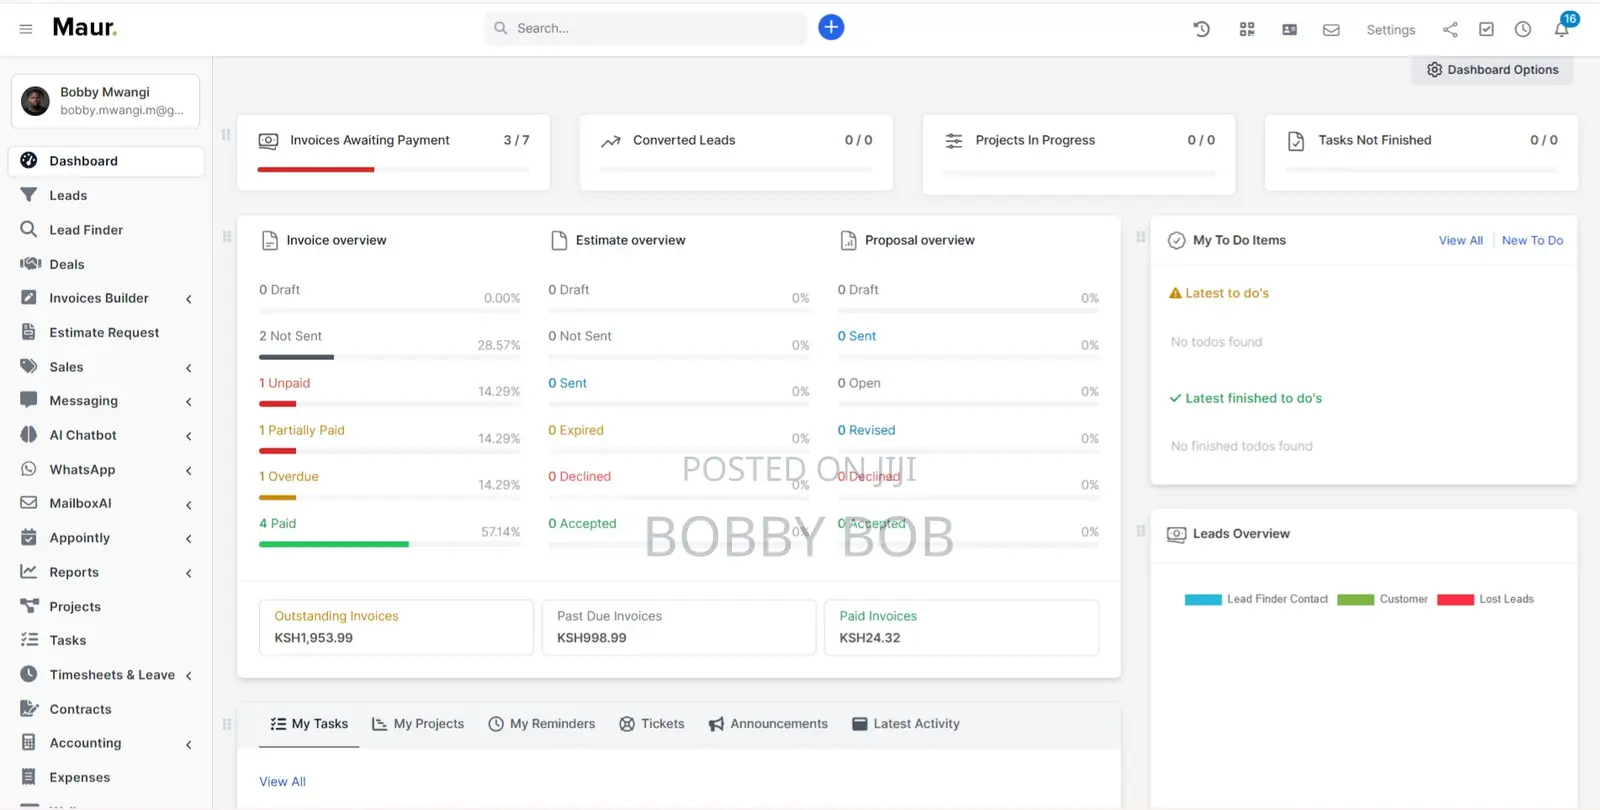1600x810 pixels.
Task: Click the blue plus quick-create button
Action: [831, 27]
